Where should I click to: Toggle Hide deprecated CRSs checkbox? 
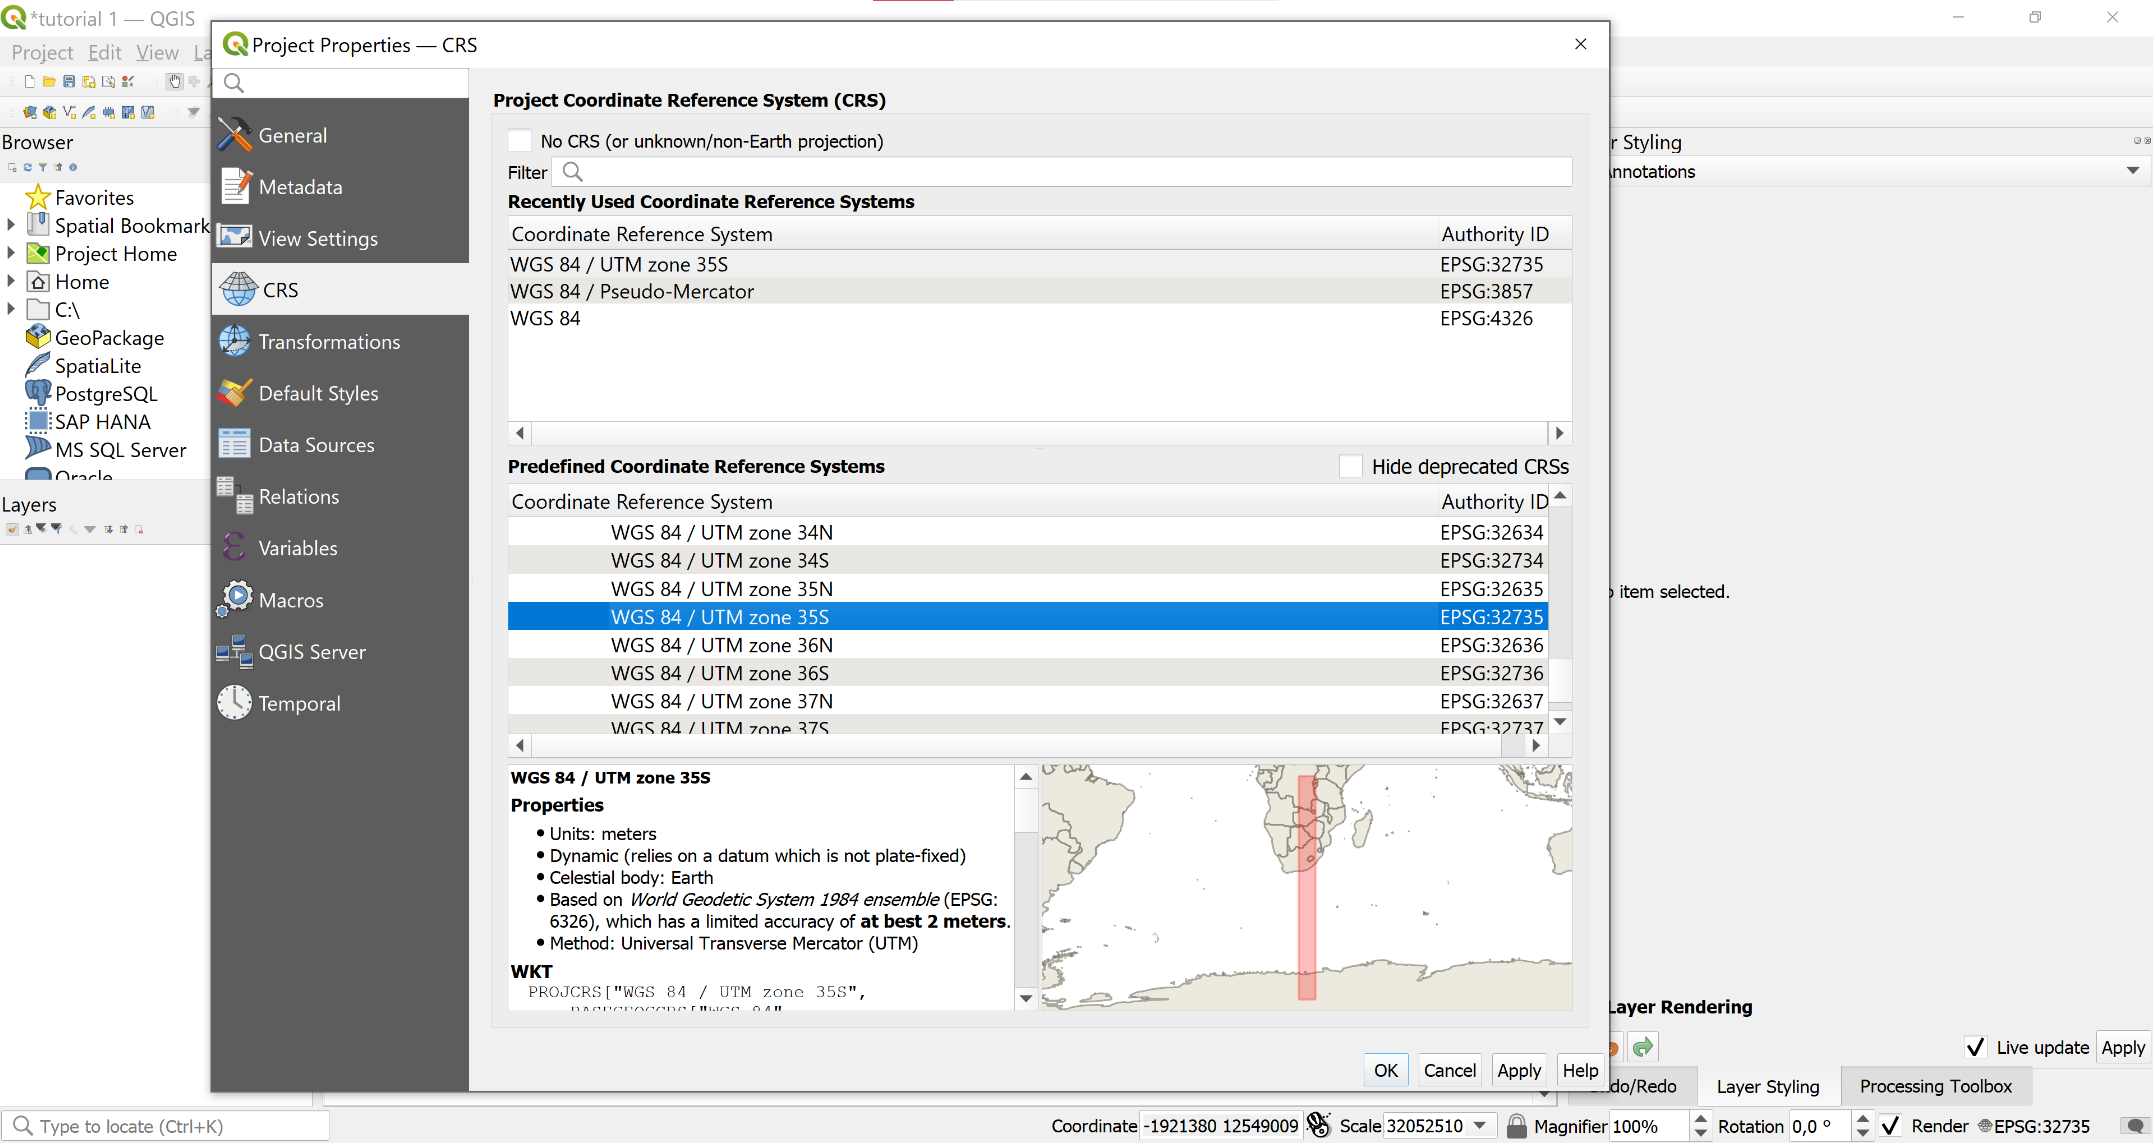click(1351, 466)
